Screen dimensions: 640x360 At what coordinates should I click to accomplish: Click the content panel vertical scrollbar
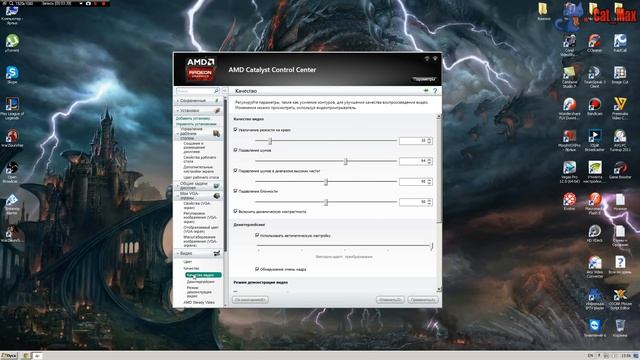439,203
